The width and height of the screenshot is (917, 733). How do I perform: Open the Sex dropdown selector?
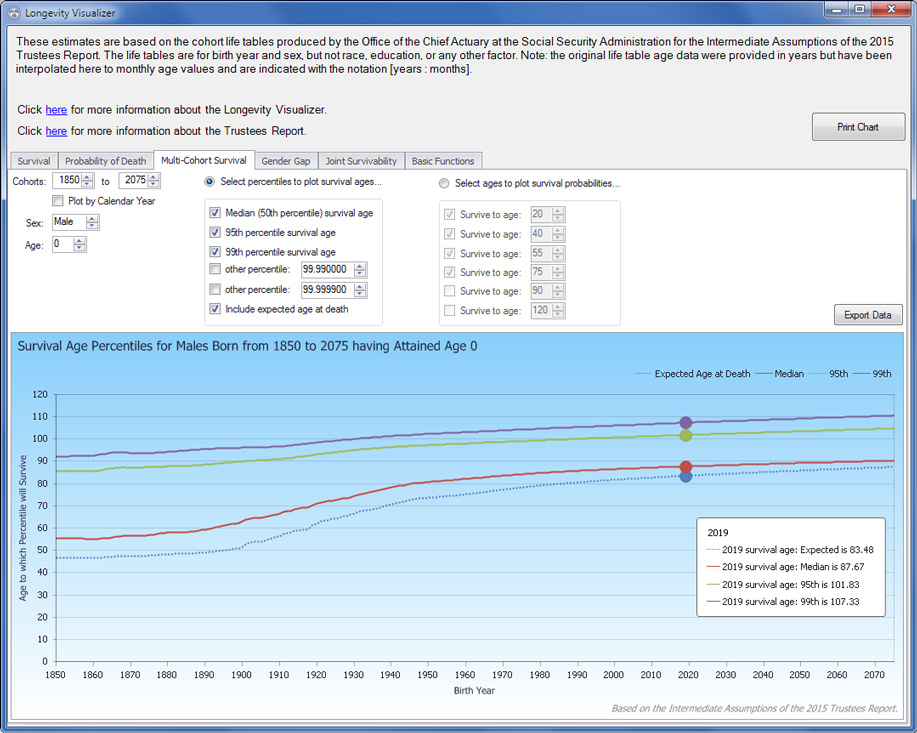pyautogui.click(x=75, y=222)
